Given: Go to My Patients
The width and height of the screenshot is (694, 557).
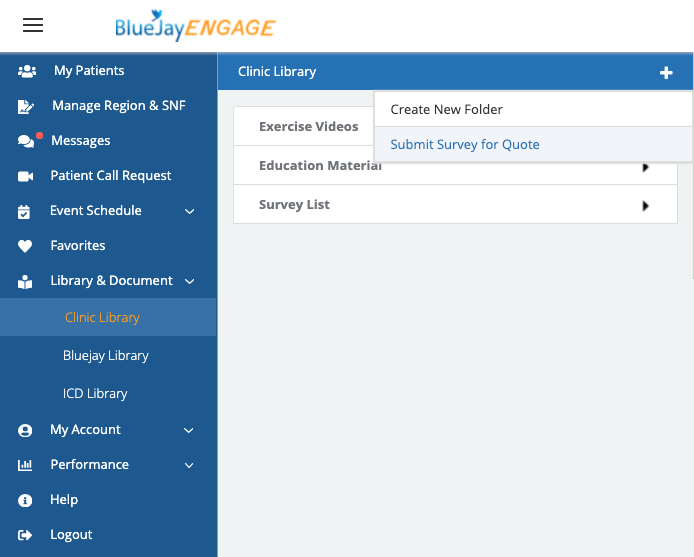Looking at the screenshot, I should 89,71.
